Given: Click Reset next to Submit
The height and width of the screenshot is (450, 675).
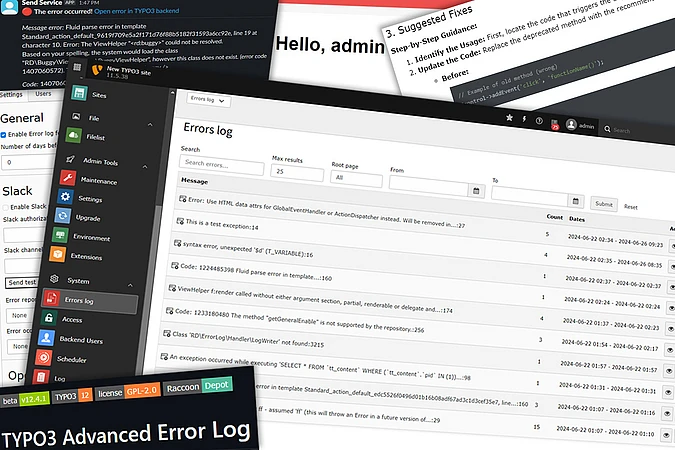Looking at the screenshot, I should 631,206.
